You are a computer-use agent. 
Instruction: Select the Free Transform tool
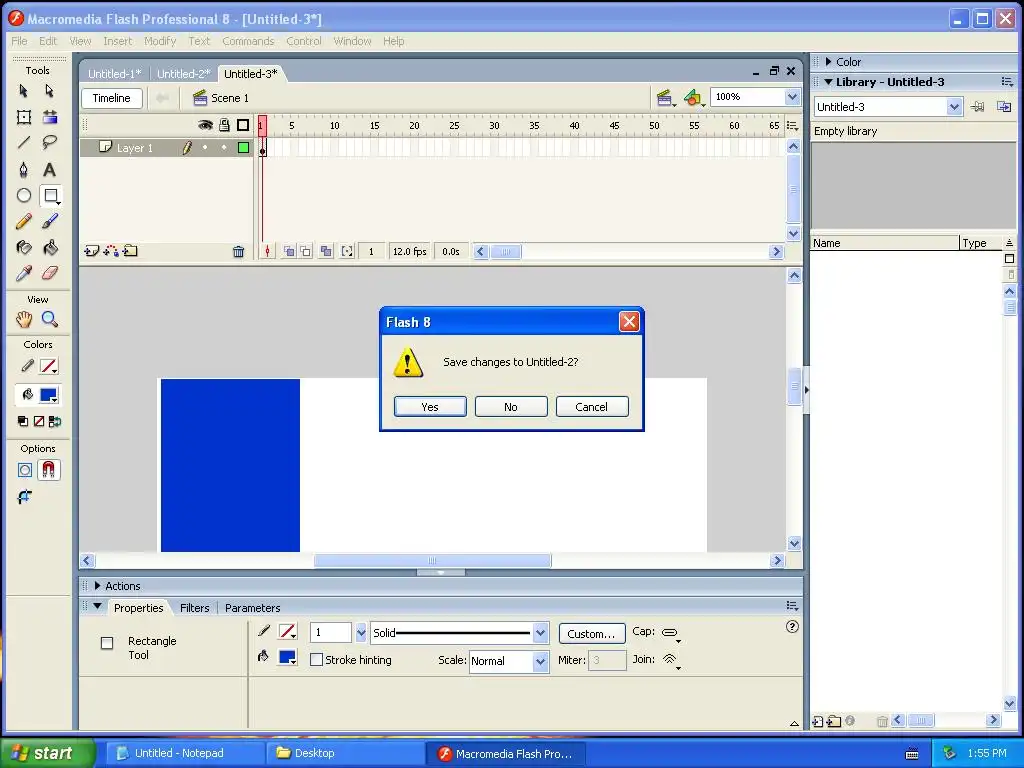pyautogui.click(x=24, y=117)
